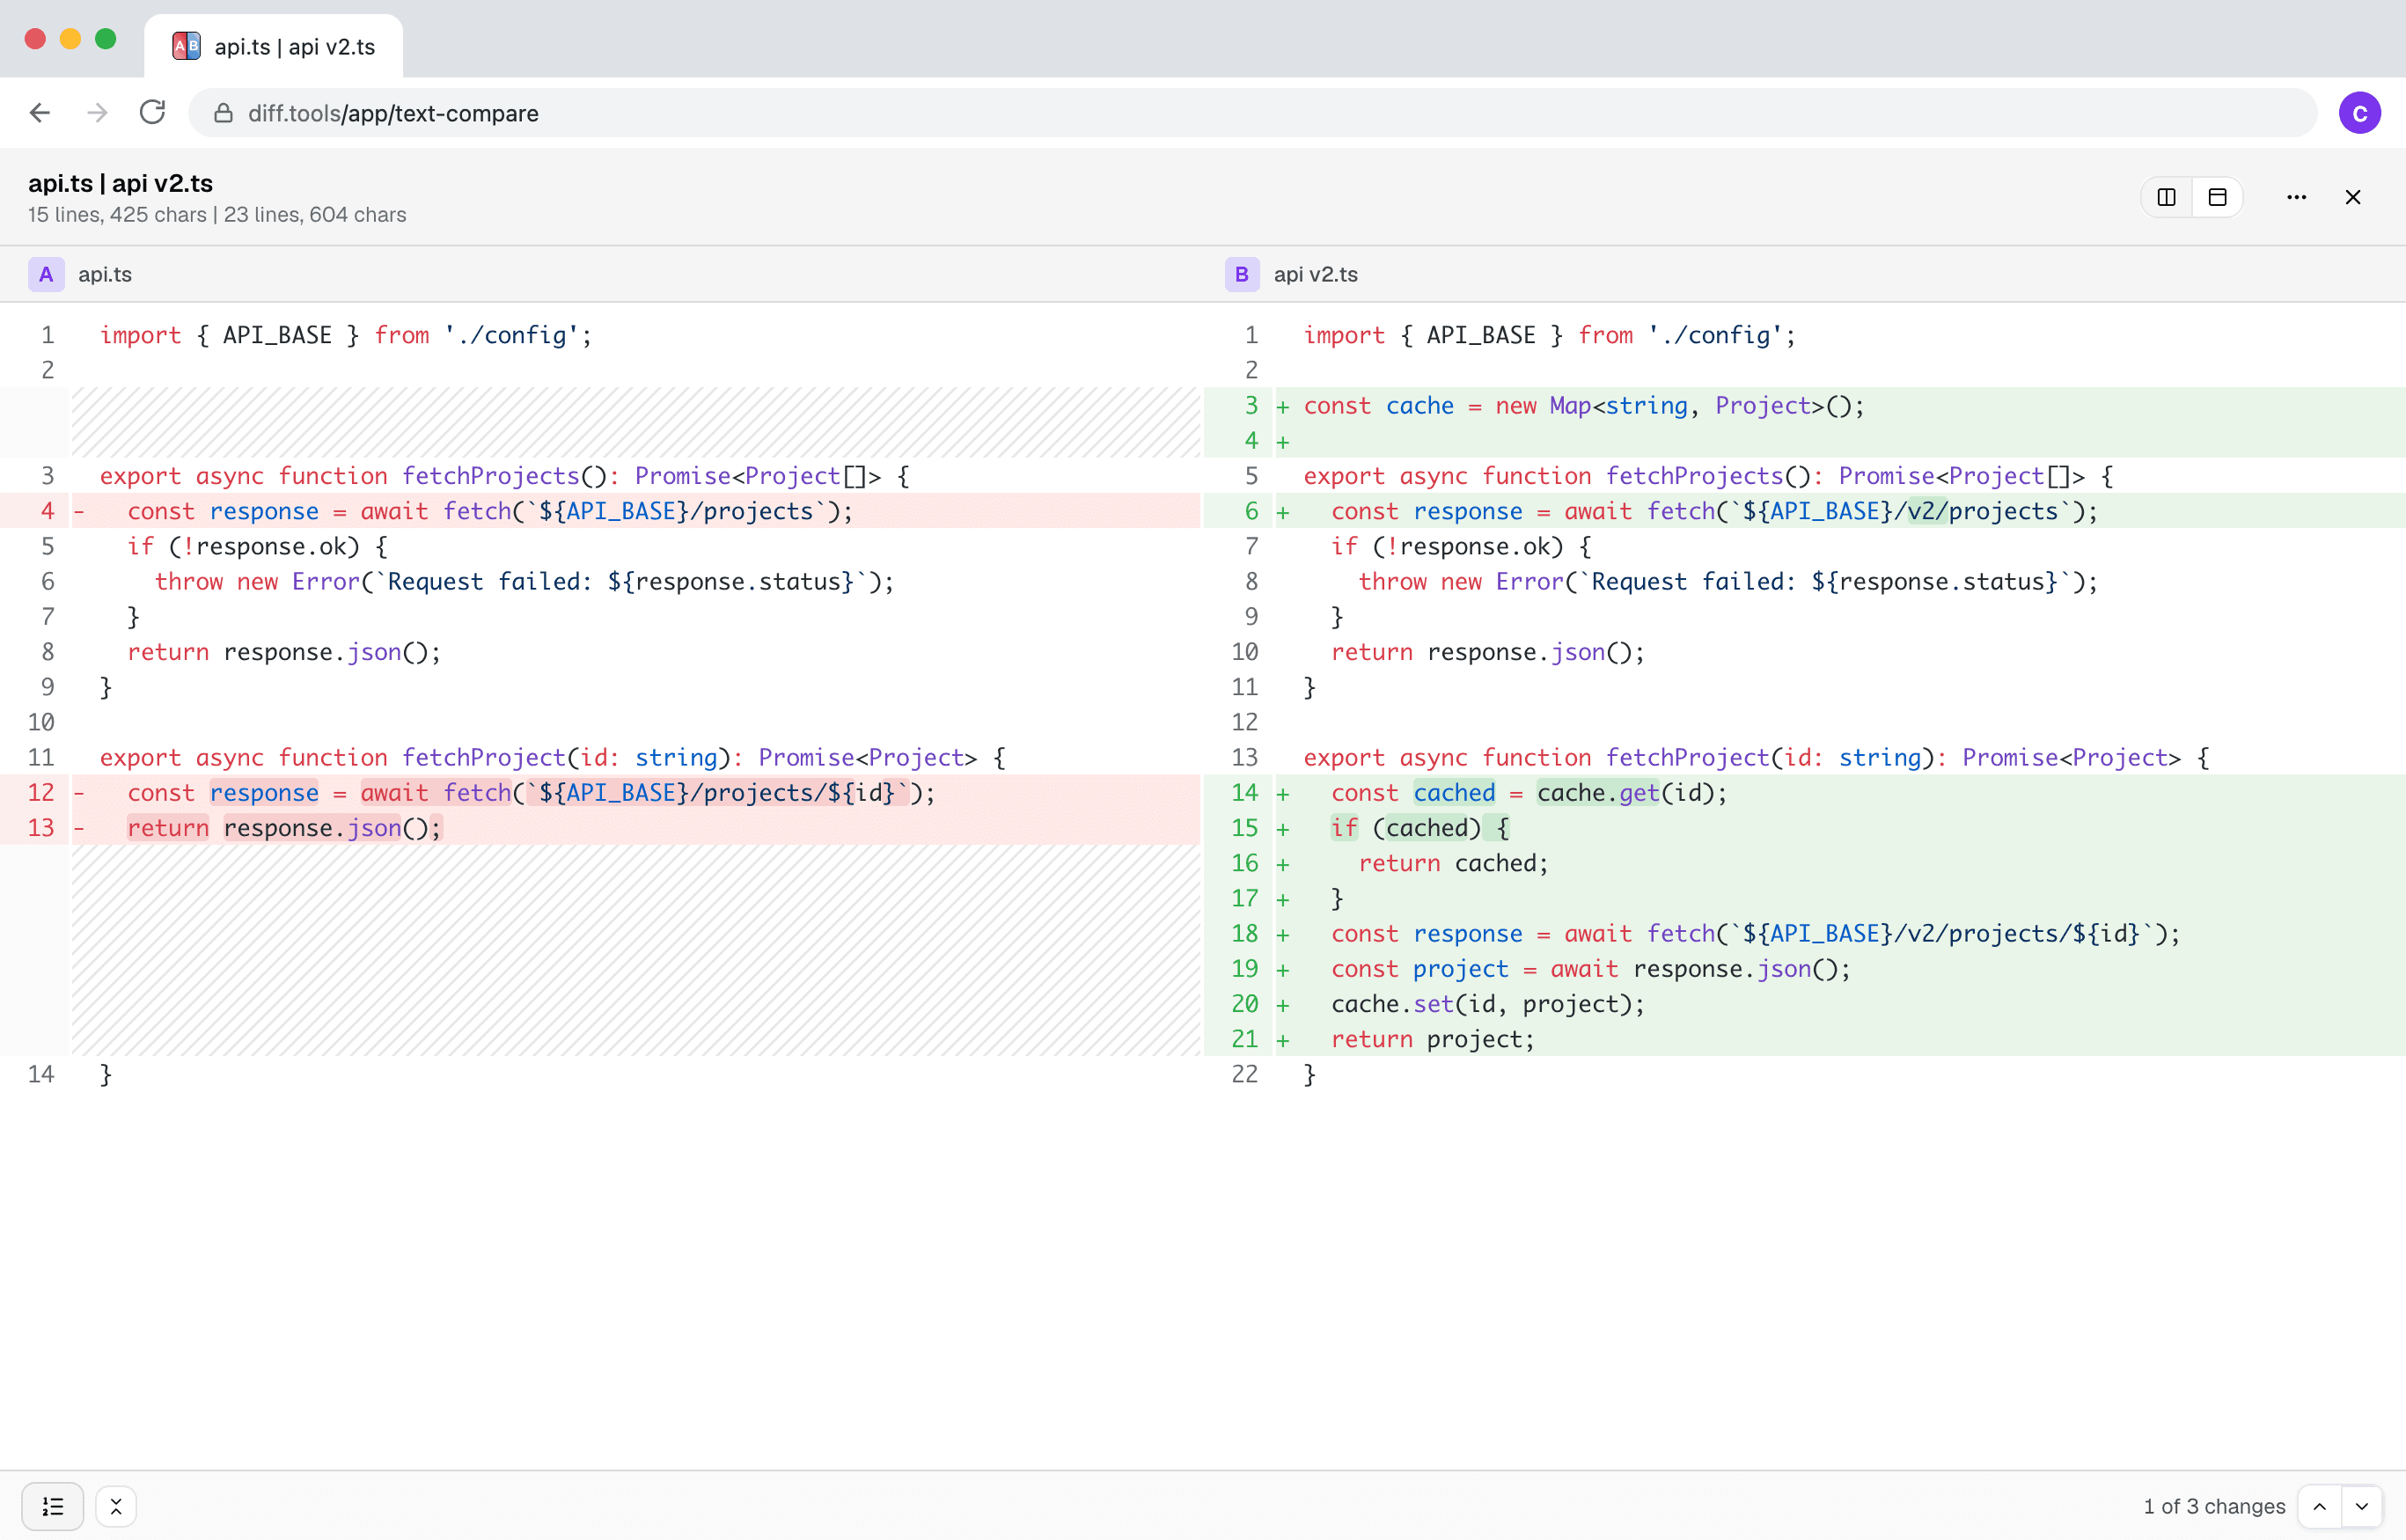Click added line 18 fetching v2/projects/${id}
Viewport: 2406px width, 1540px height.
pos(1804,934)
